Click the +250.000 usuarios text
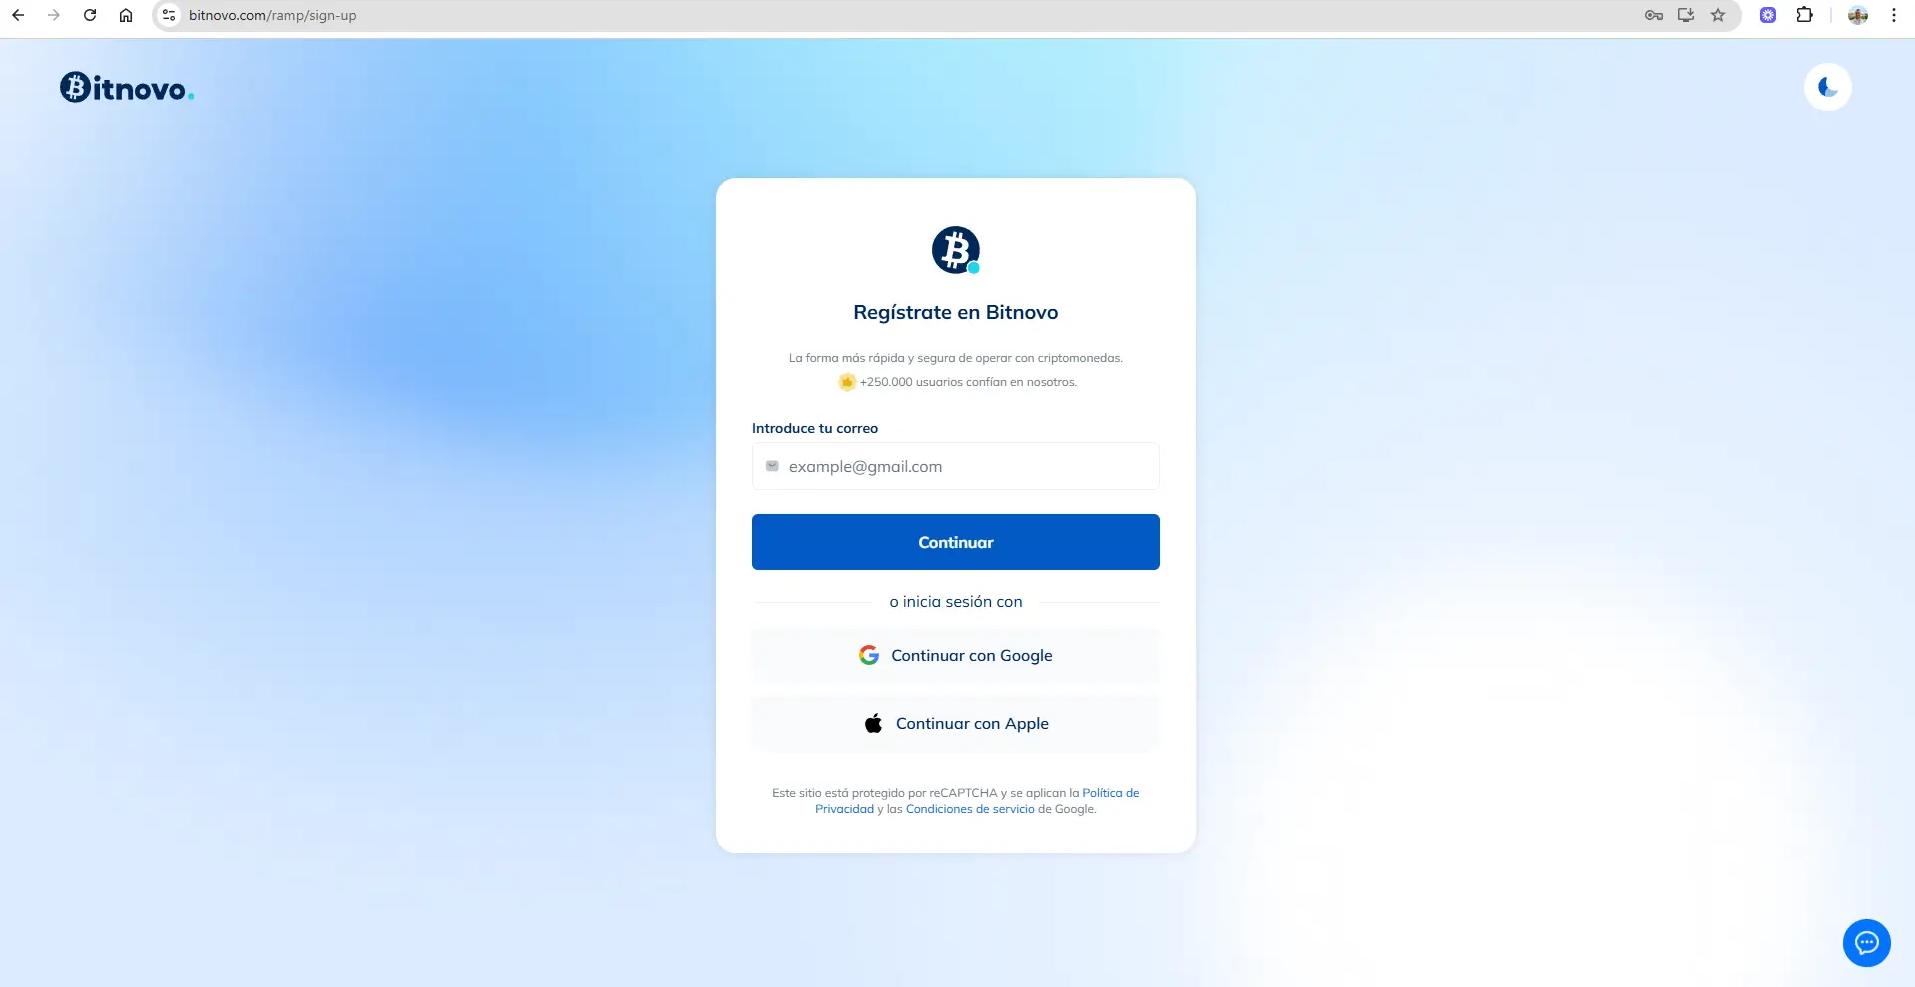 (968, 382)
